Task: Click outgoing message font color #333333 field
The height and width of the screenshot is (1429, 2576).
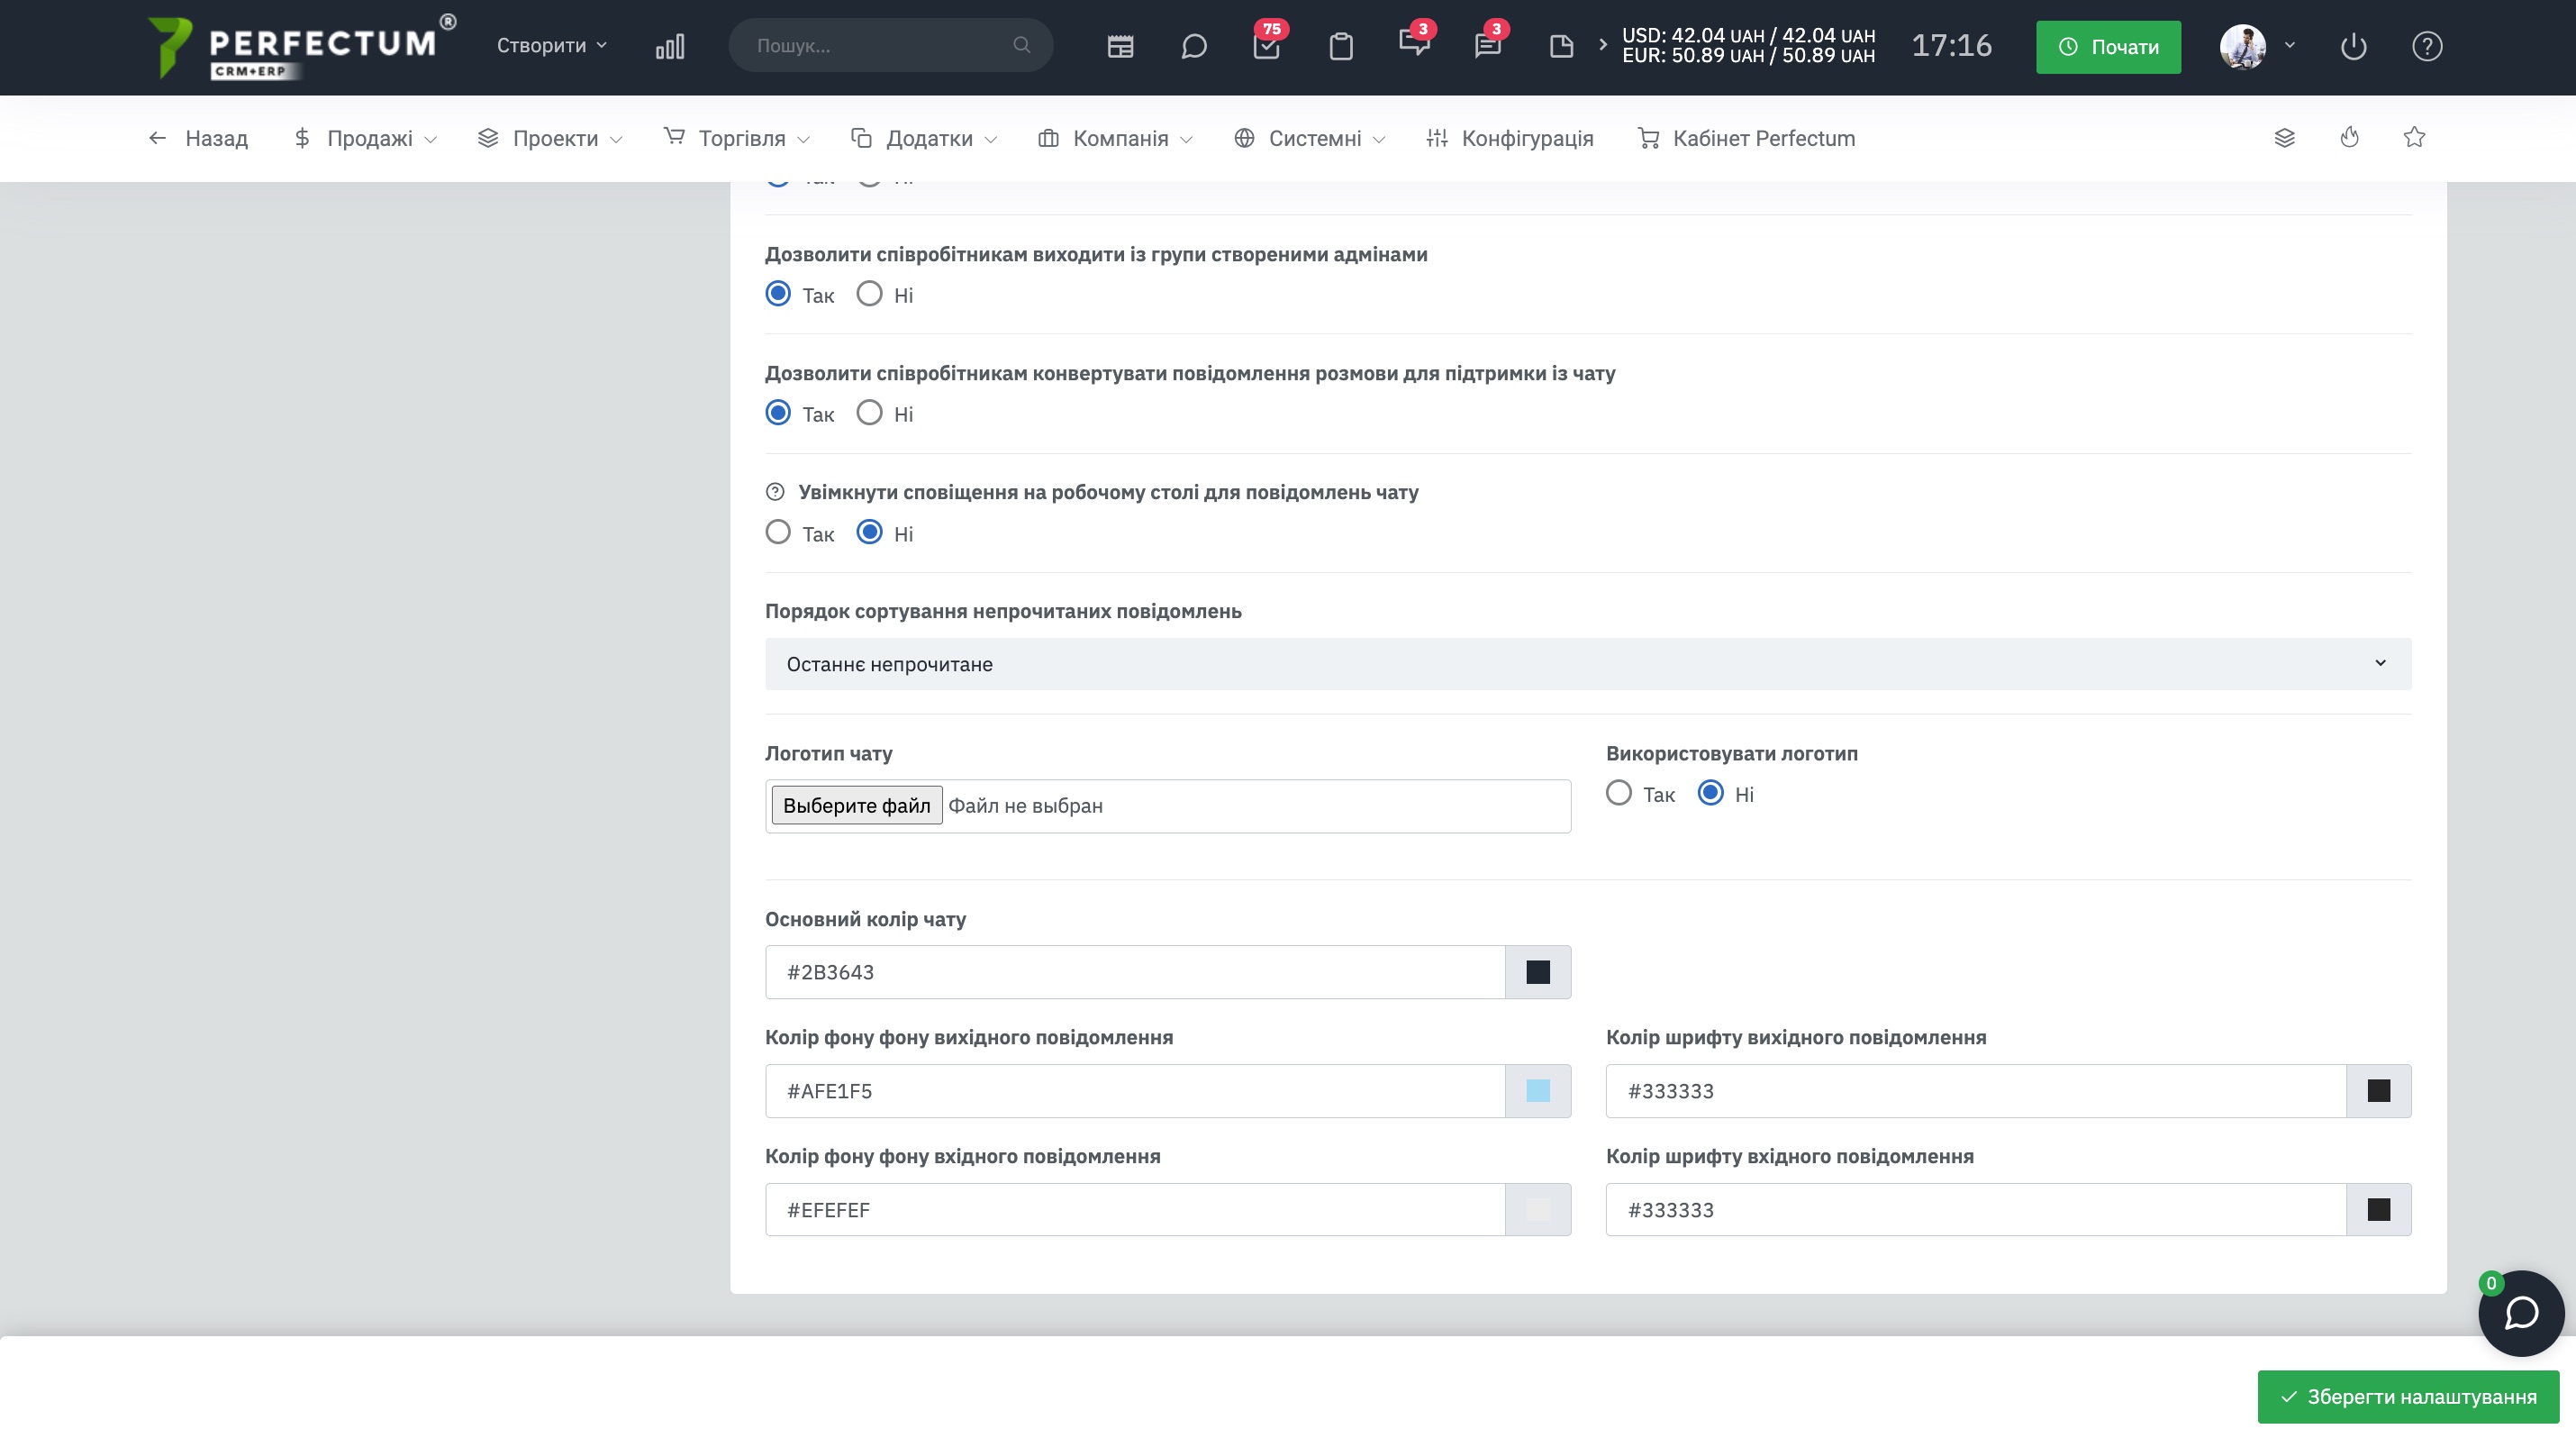Action: [1976, 1090]
